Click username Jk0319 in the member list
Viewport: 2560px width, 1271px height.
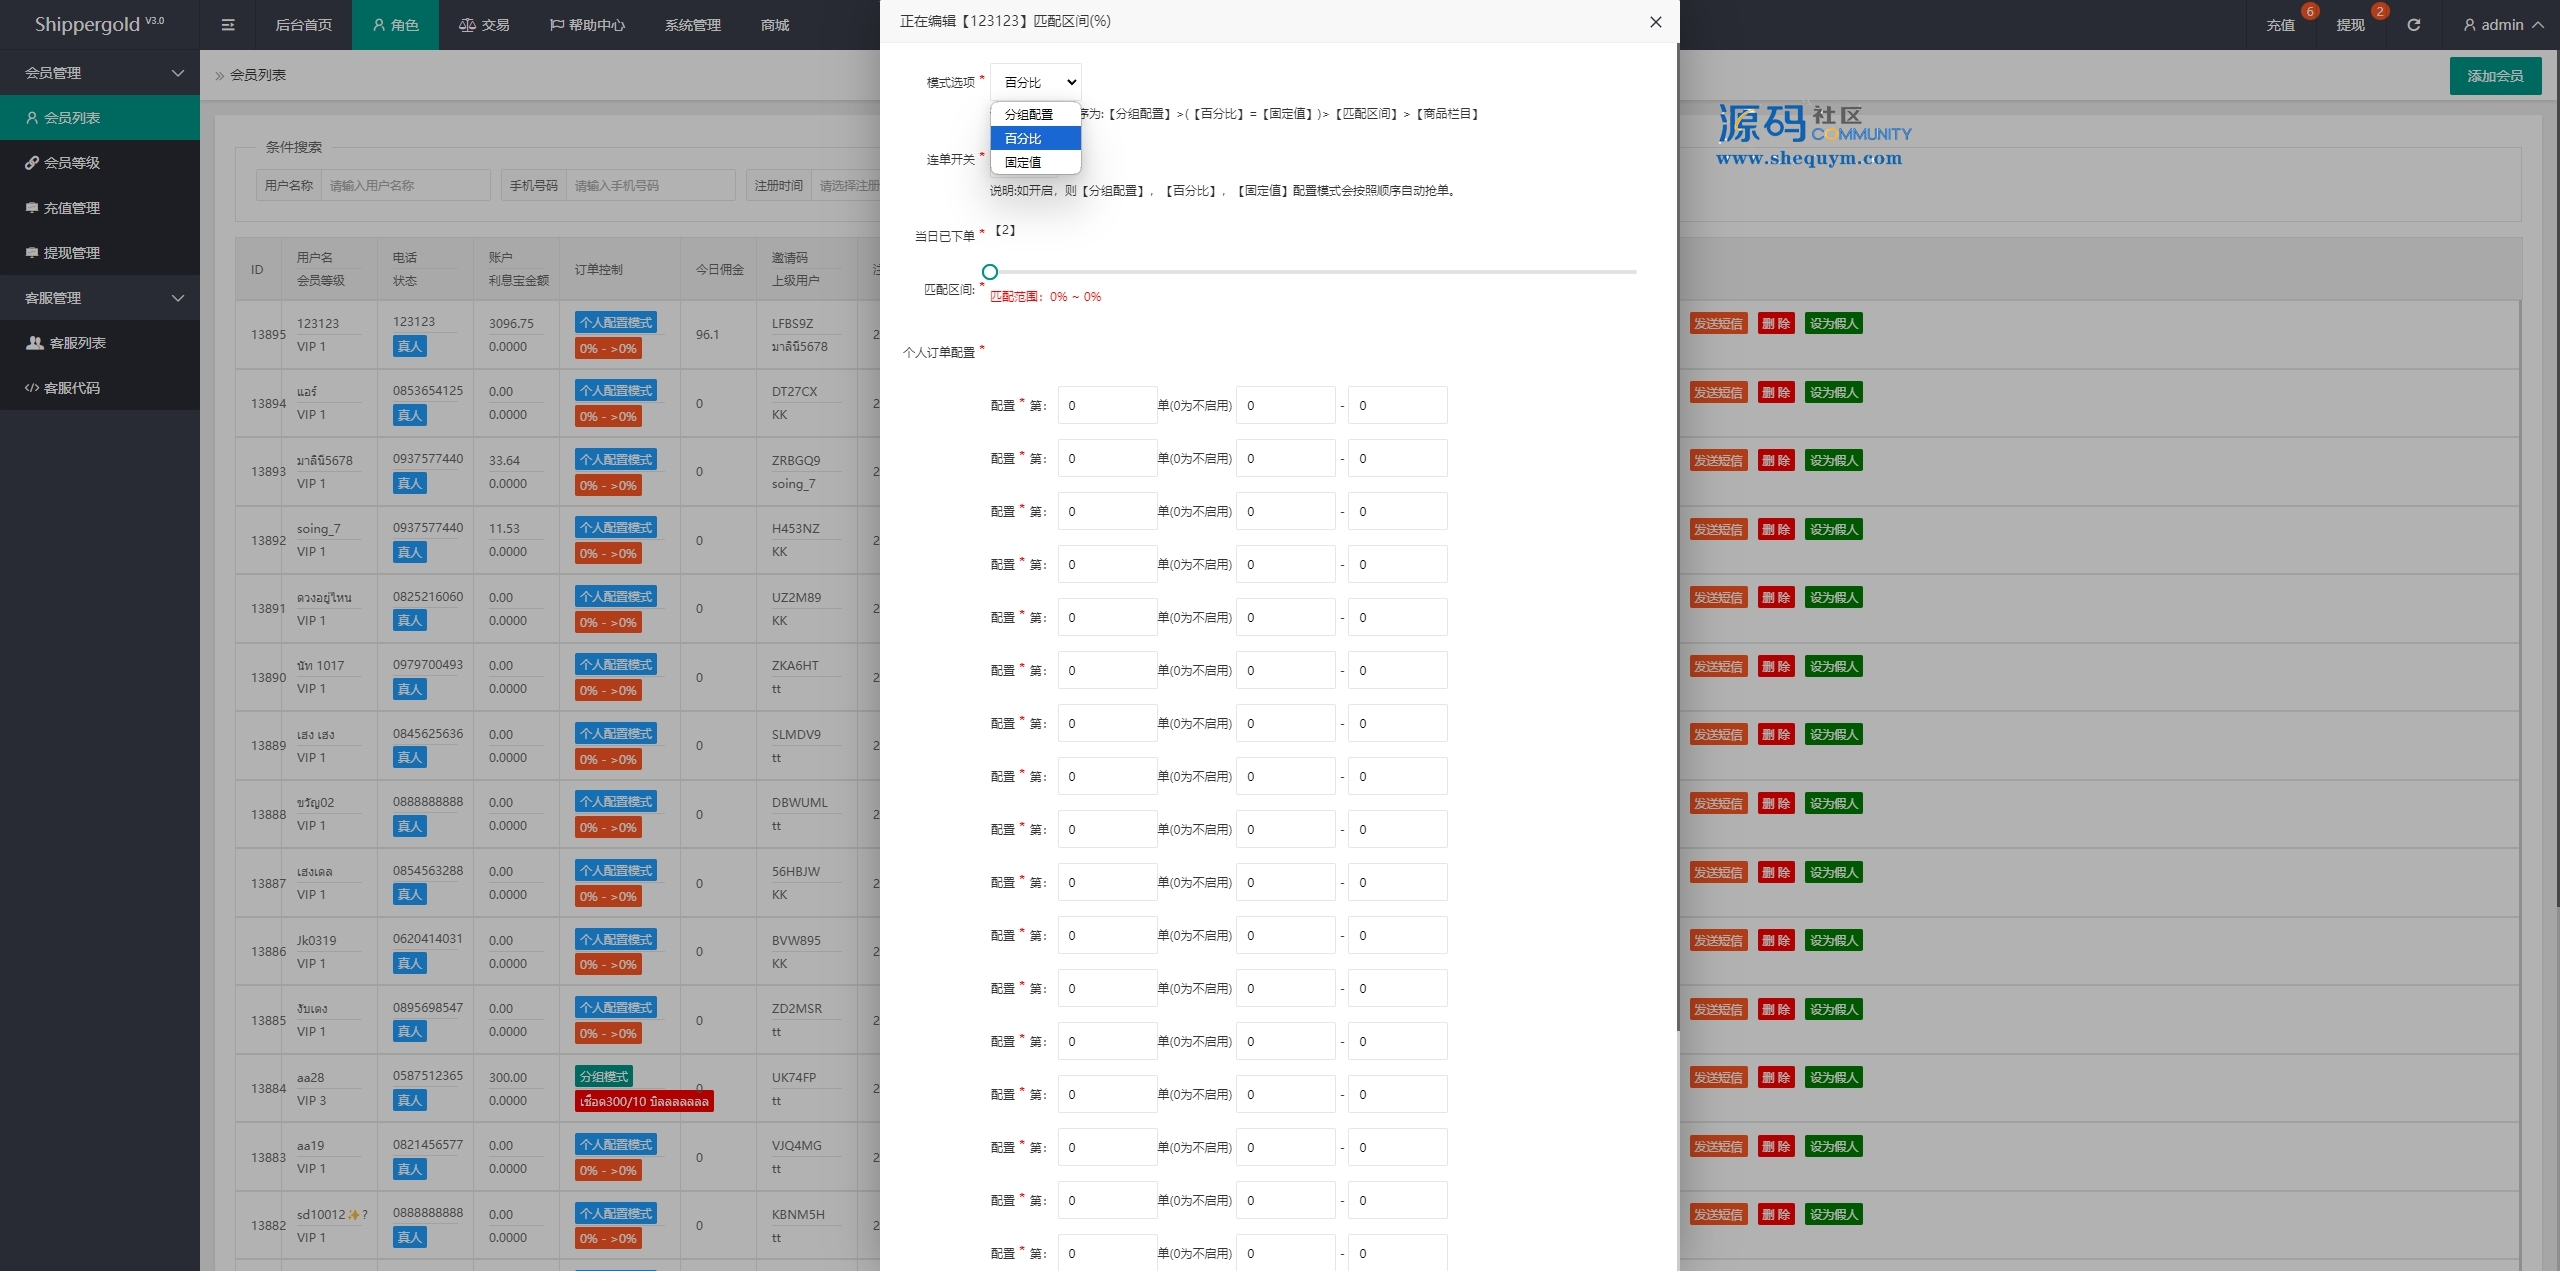point(316,941)
